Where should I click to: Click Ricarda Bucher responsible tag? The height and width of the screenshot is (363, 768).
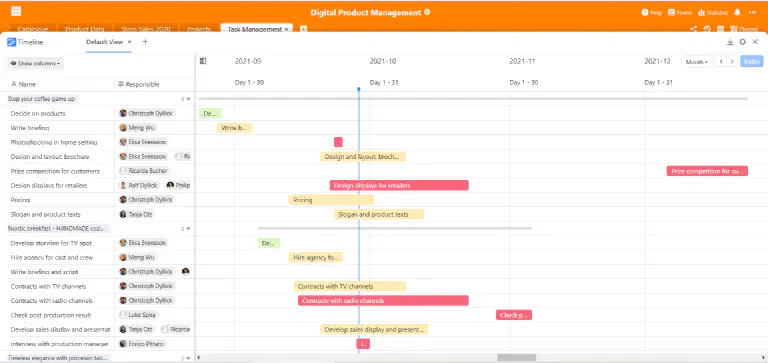tap(145, 171)
